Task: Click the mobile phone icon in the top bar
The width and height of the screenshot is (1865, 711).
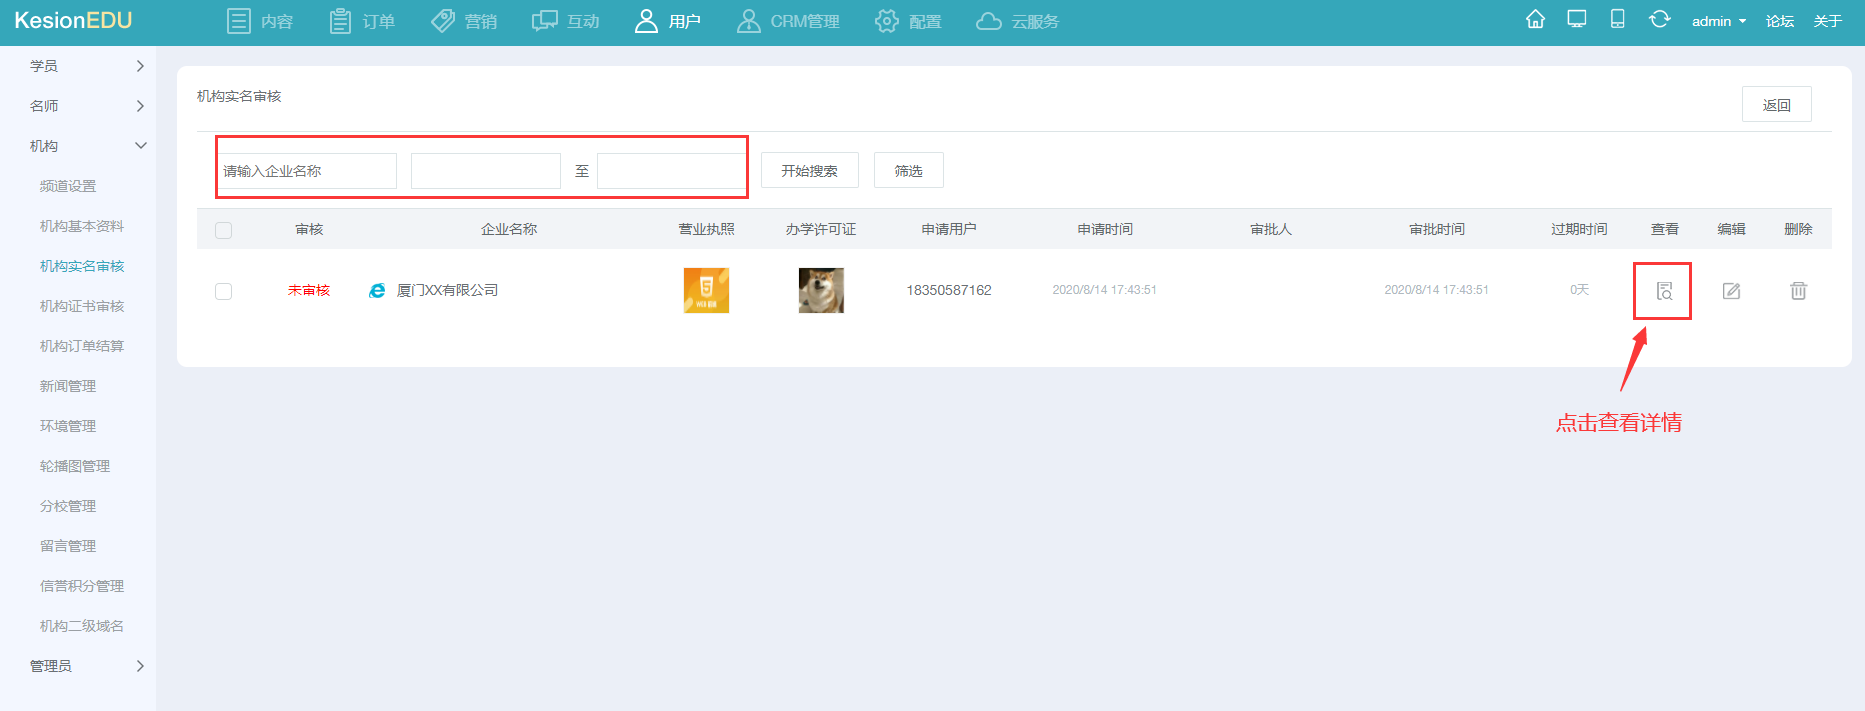Action: pyautogui.click(x=1617, y=20)
